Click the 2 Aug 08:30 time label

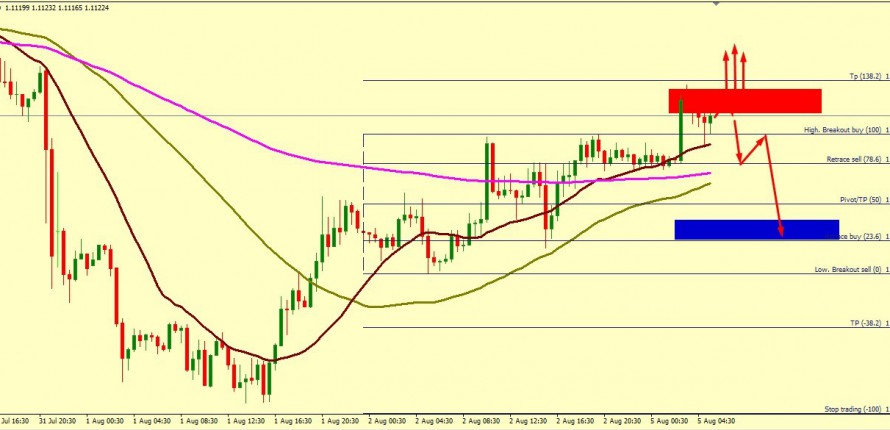(x=482, y=423)
